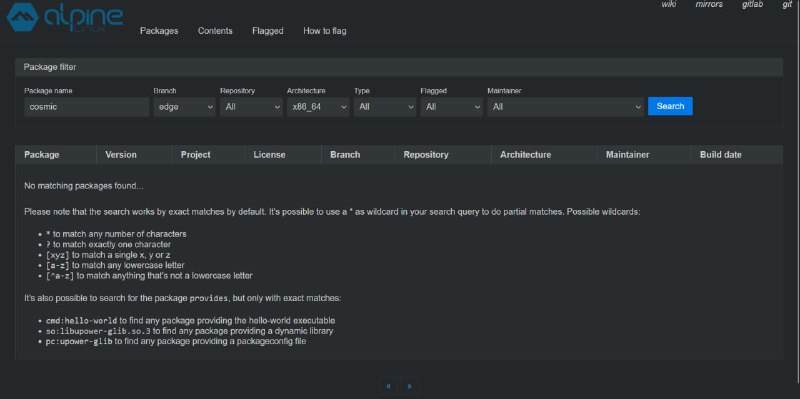Image resolution: width=800 pixels, height=399 pixels.
Task: Go to previous page arrow
Action: point(388,386)
